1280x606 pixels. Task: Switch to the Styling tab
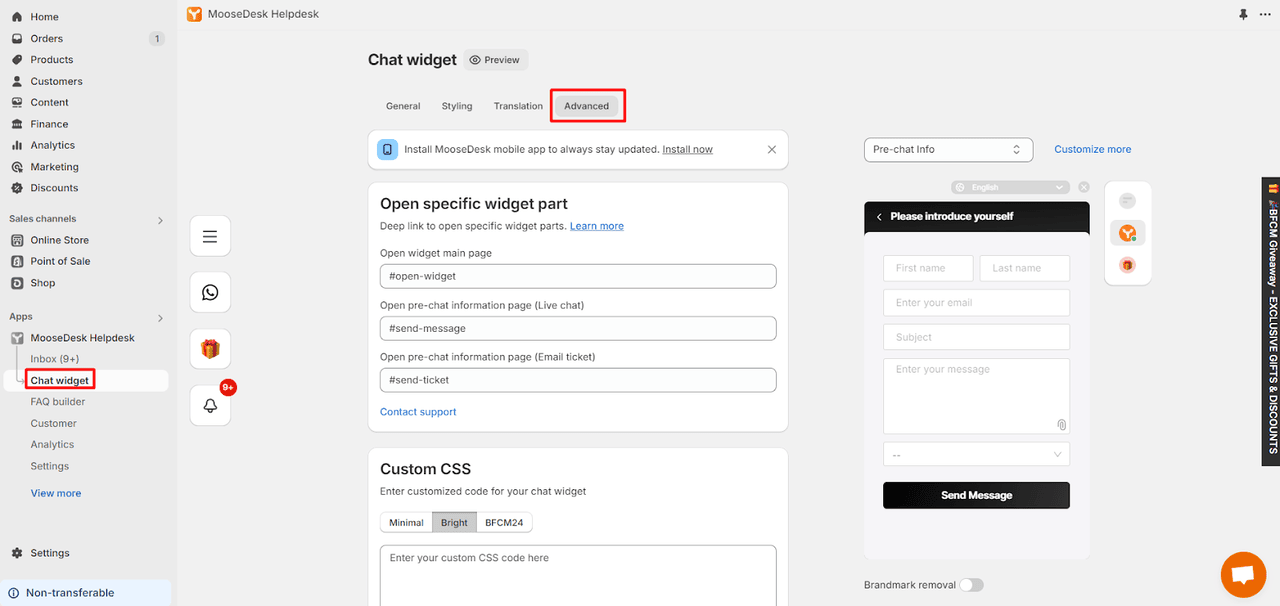click(456, 105)
